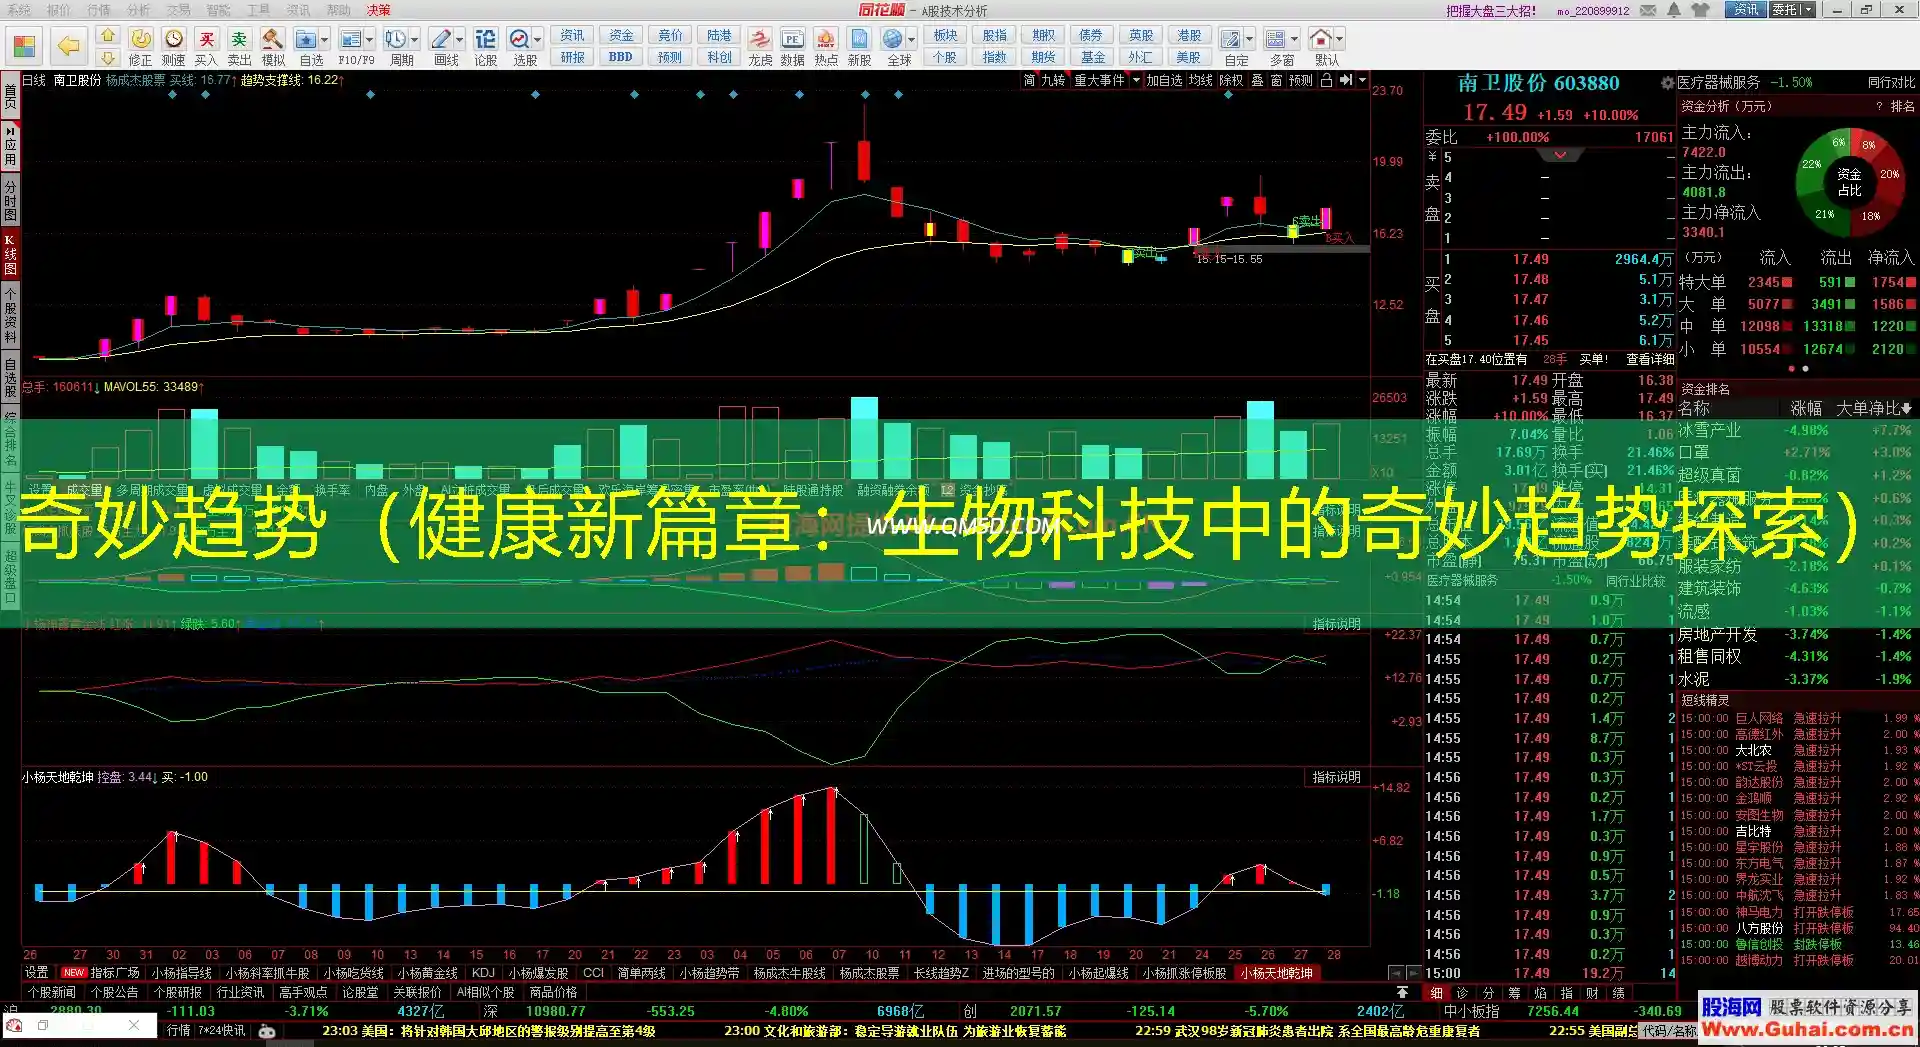Switch to the 杨成杰股票 indicator tab
Image resolution: width=1920 pixels, height=1047 pixels.
coord(869,973)
